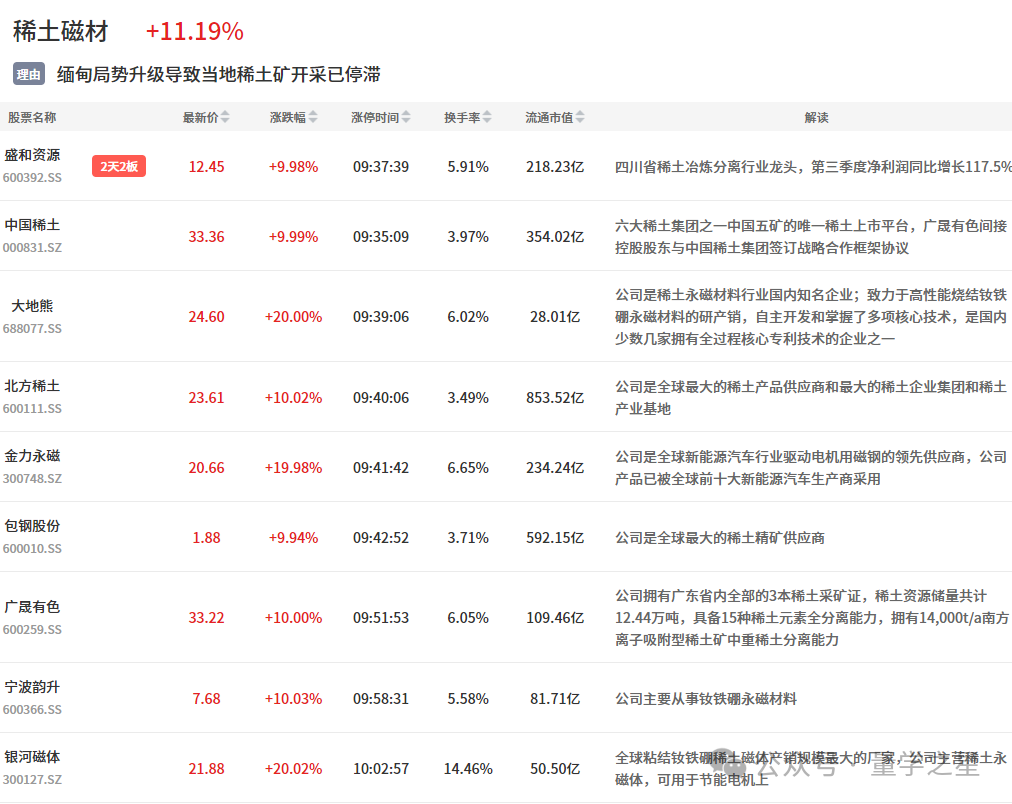This screenshot has width=1012, height=804.
Task: Click stock code 300748.SZ
Action: [x=32, y=479]
